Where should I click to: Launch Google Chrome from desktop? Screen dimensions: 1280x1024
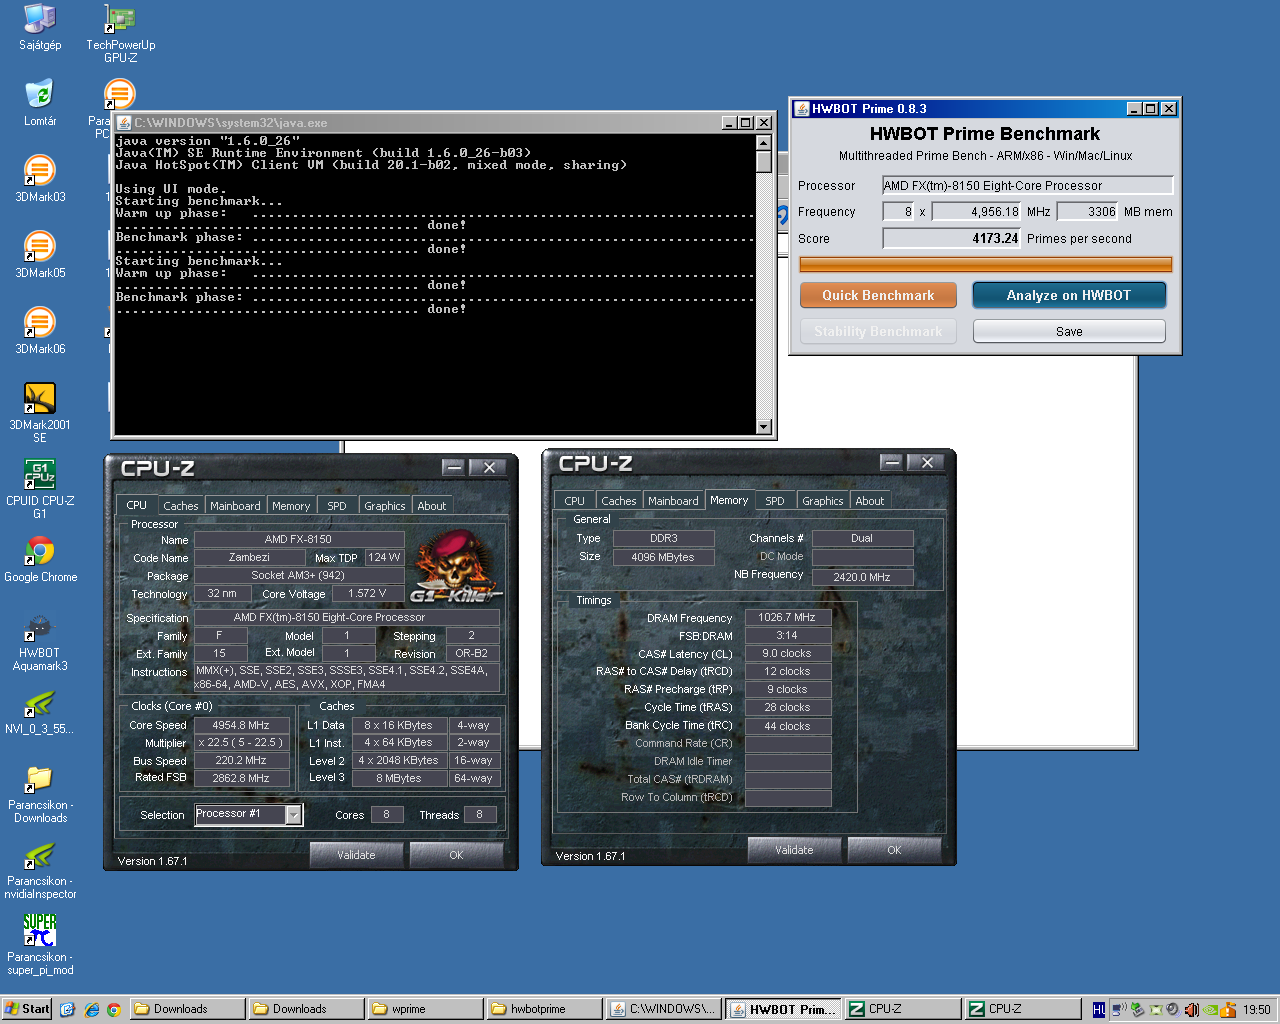pos(40,559)
